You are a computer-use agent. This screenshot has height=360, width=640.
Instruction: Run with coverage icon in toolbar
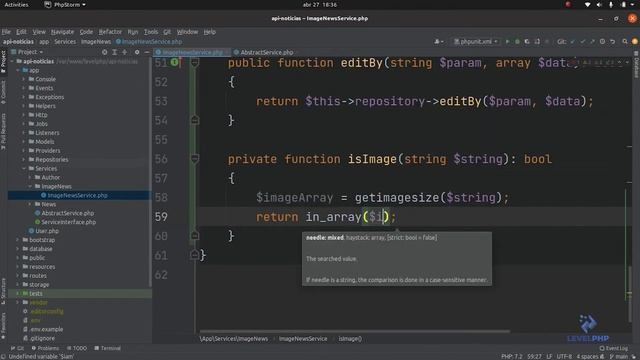point(527,42)
